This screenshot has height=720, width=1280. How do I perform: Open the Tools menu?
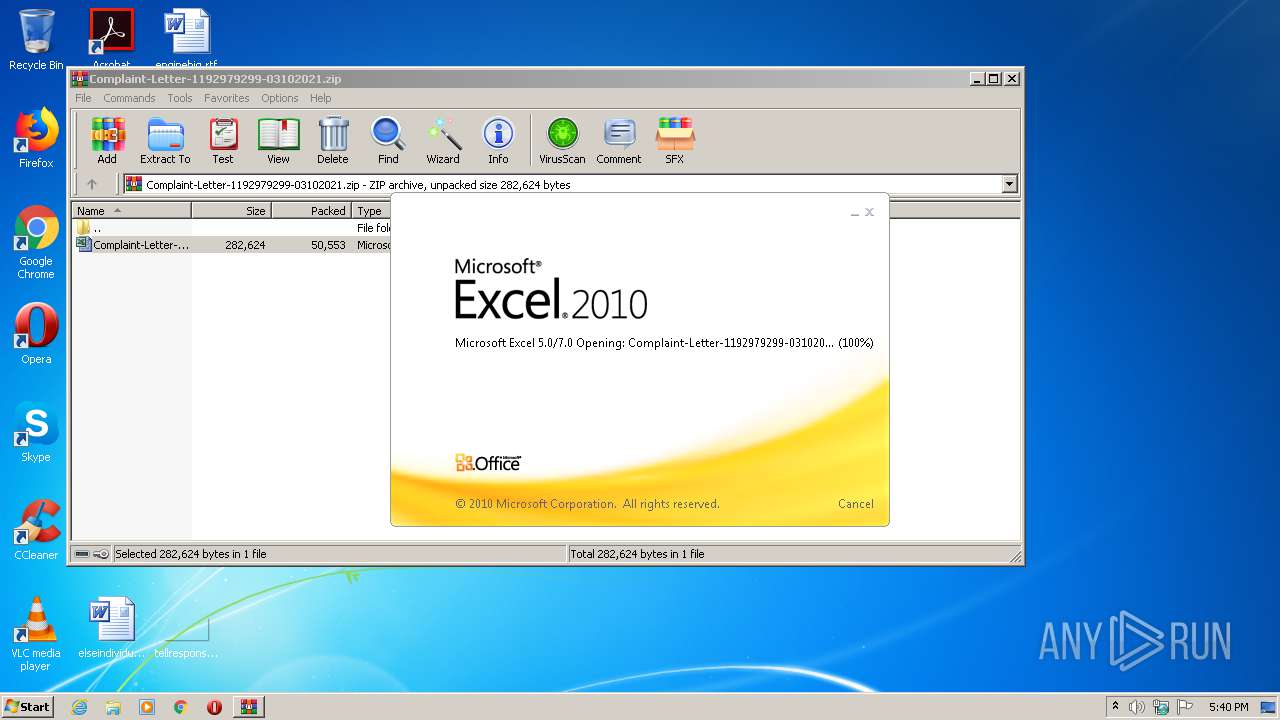pyautogui.click(x=180, y=98)
